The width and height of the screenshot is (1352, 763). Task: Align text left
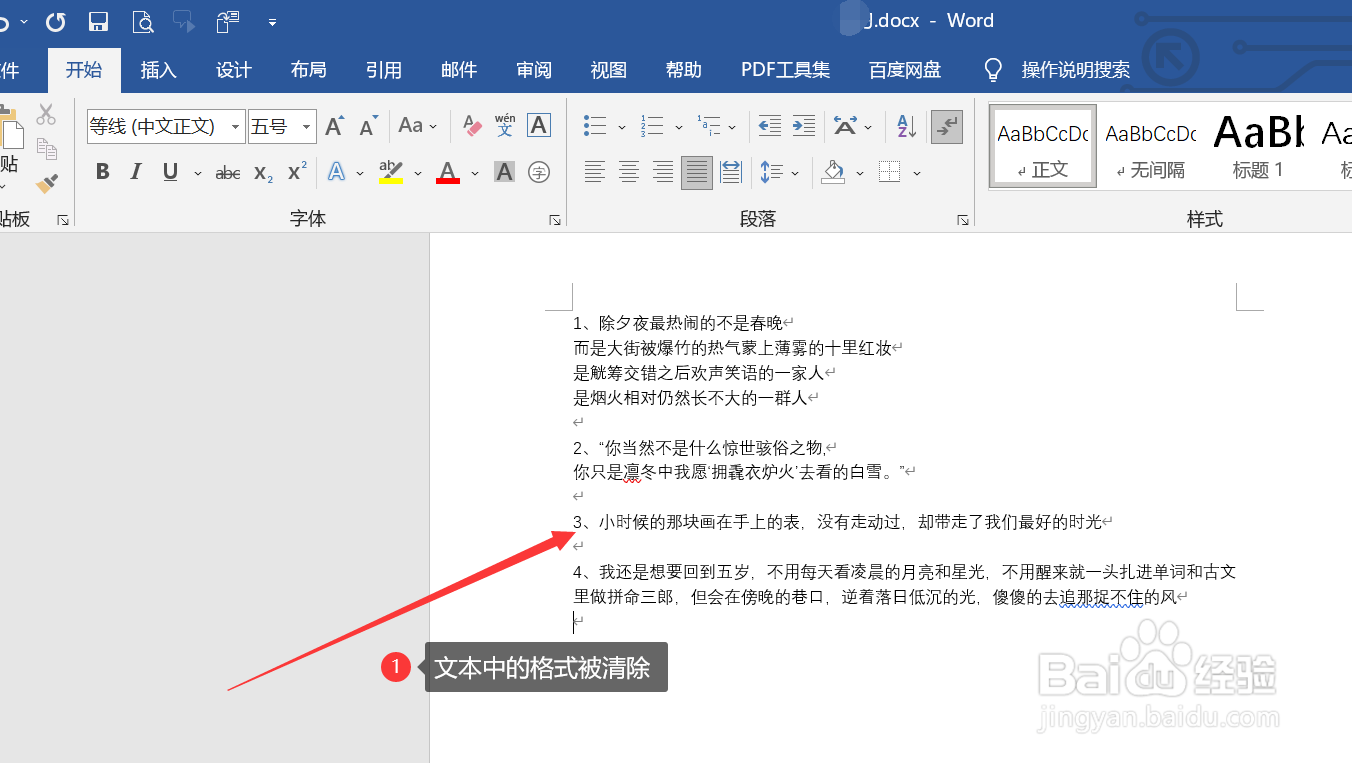click(595, 172)
